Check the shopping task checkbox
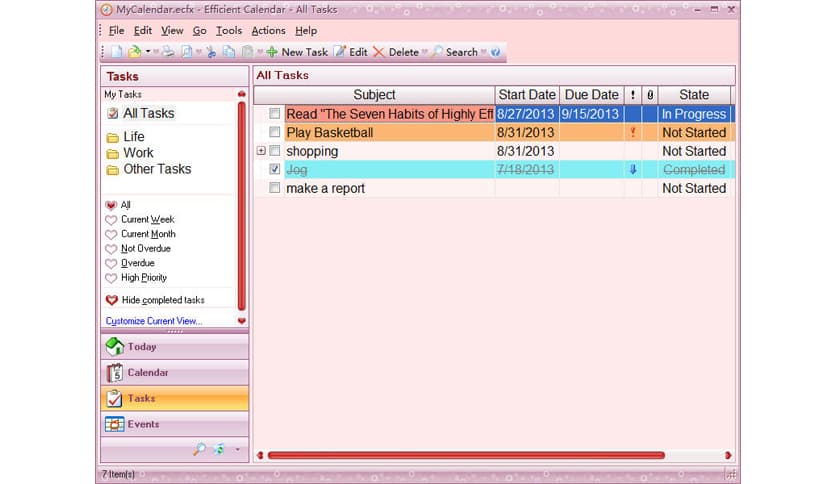The width and height of the screenshot is (836, 484). (275, 151)
